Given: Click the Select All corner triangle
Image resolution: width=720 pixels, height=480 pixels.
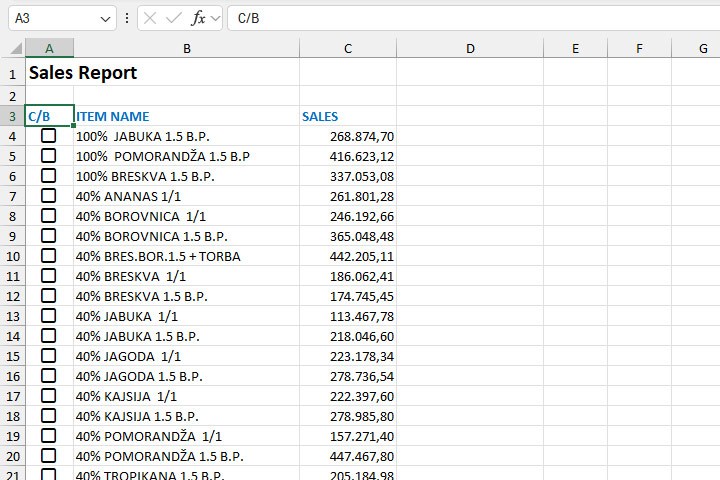Looking at the screenshot, I should 15,49.
